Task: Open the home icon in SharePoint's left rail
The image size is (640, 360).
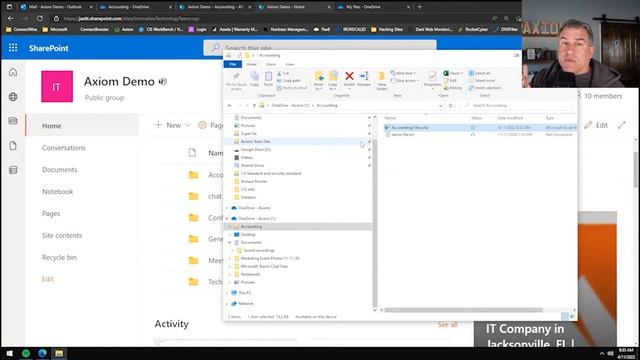Action: [13, 72]
